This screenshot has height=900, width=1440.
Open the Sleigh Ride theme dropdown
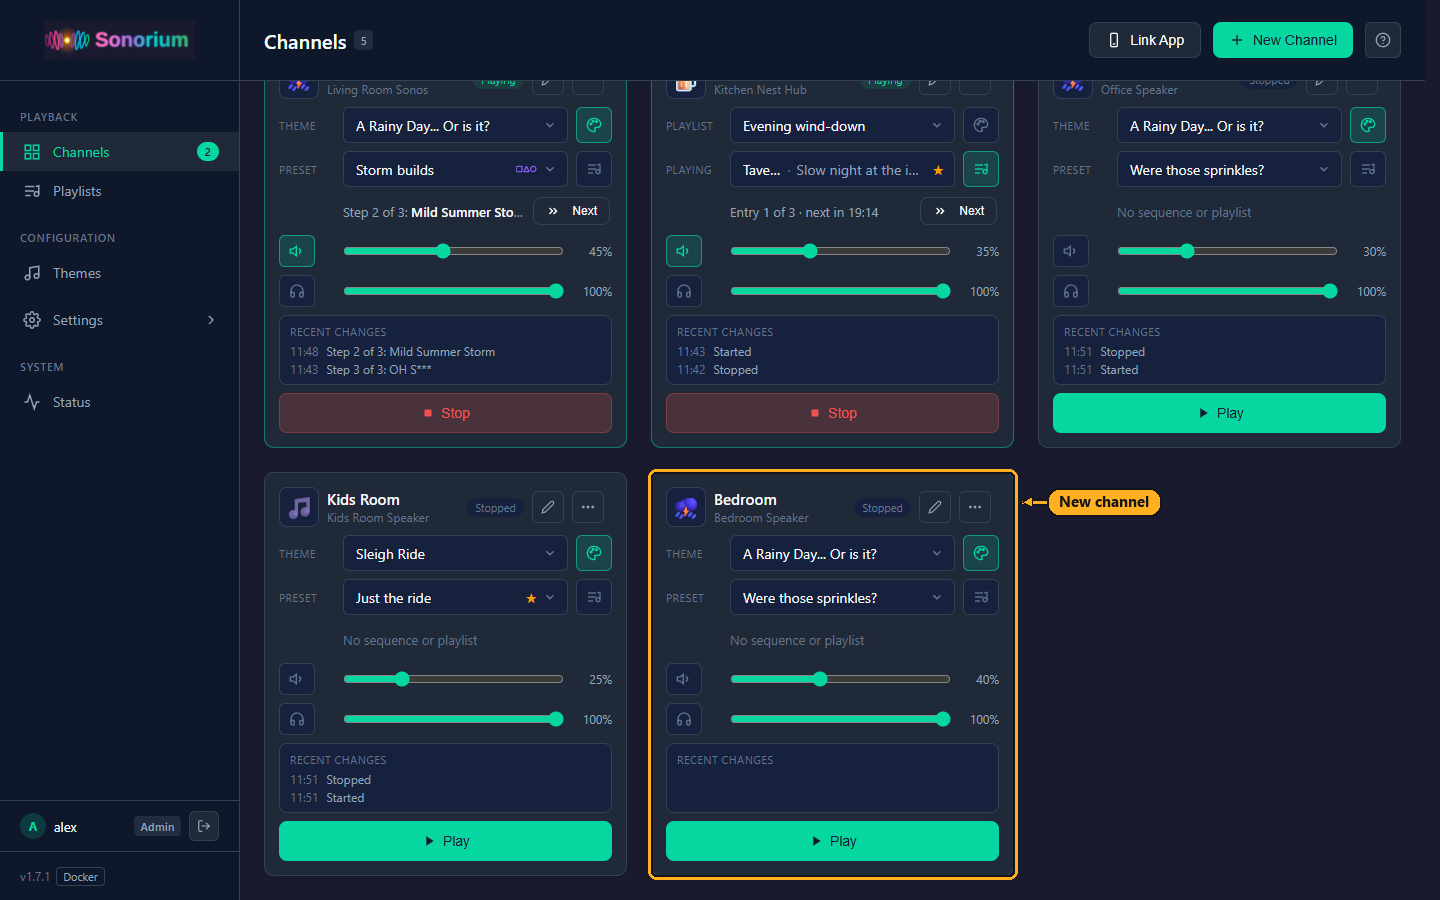pos(455,553)
